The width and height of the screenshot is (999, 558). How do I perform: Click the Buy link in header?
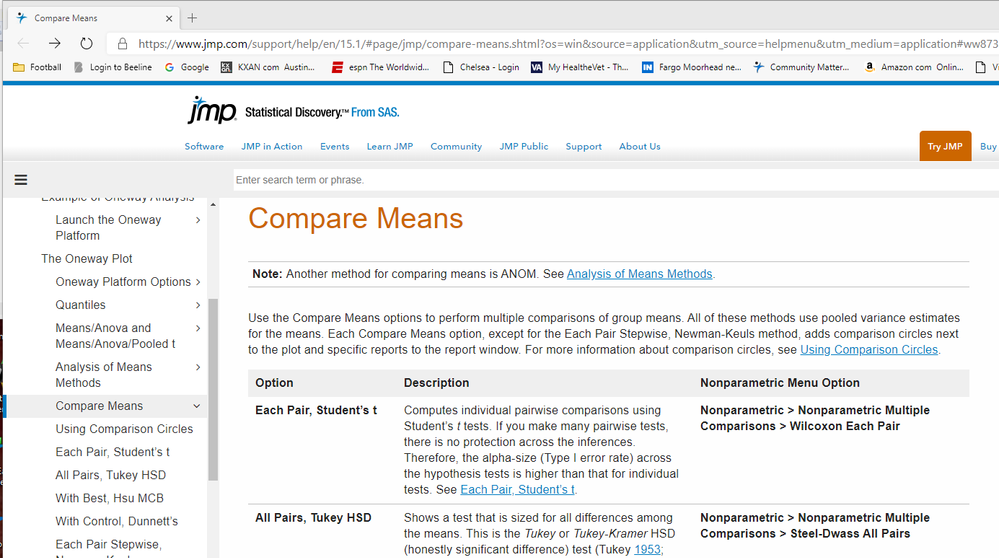988,147
